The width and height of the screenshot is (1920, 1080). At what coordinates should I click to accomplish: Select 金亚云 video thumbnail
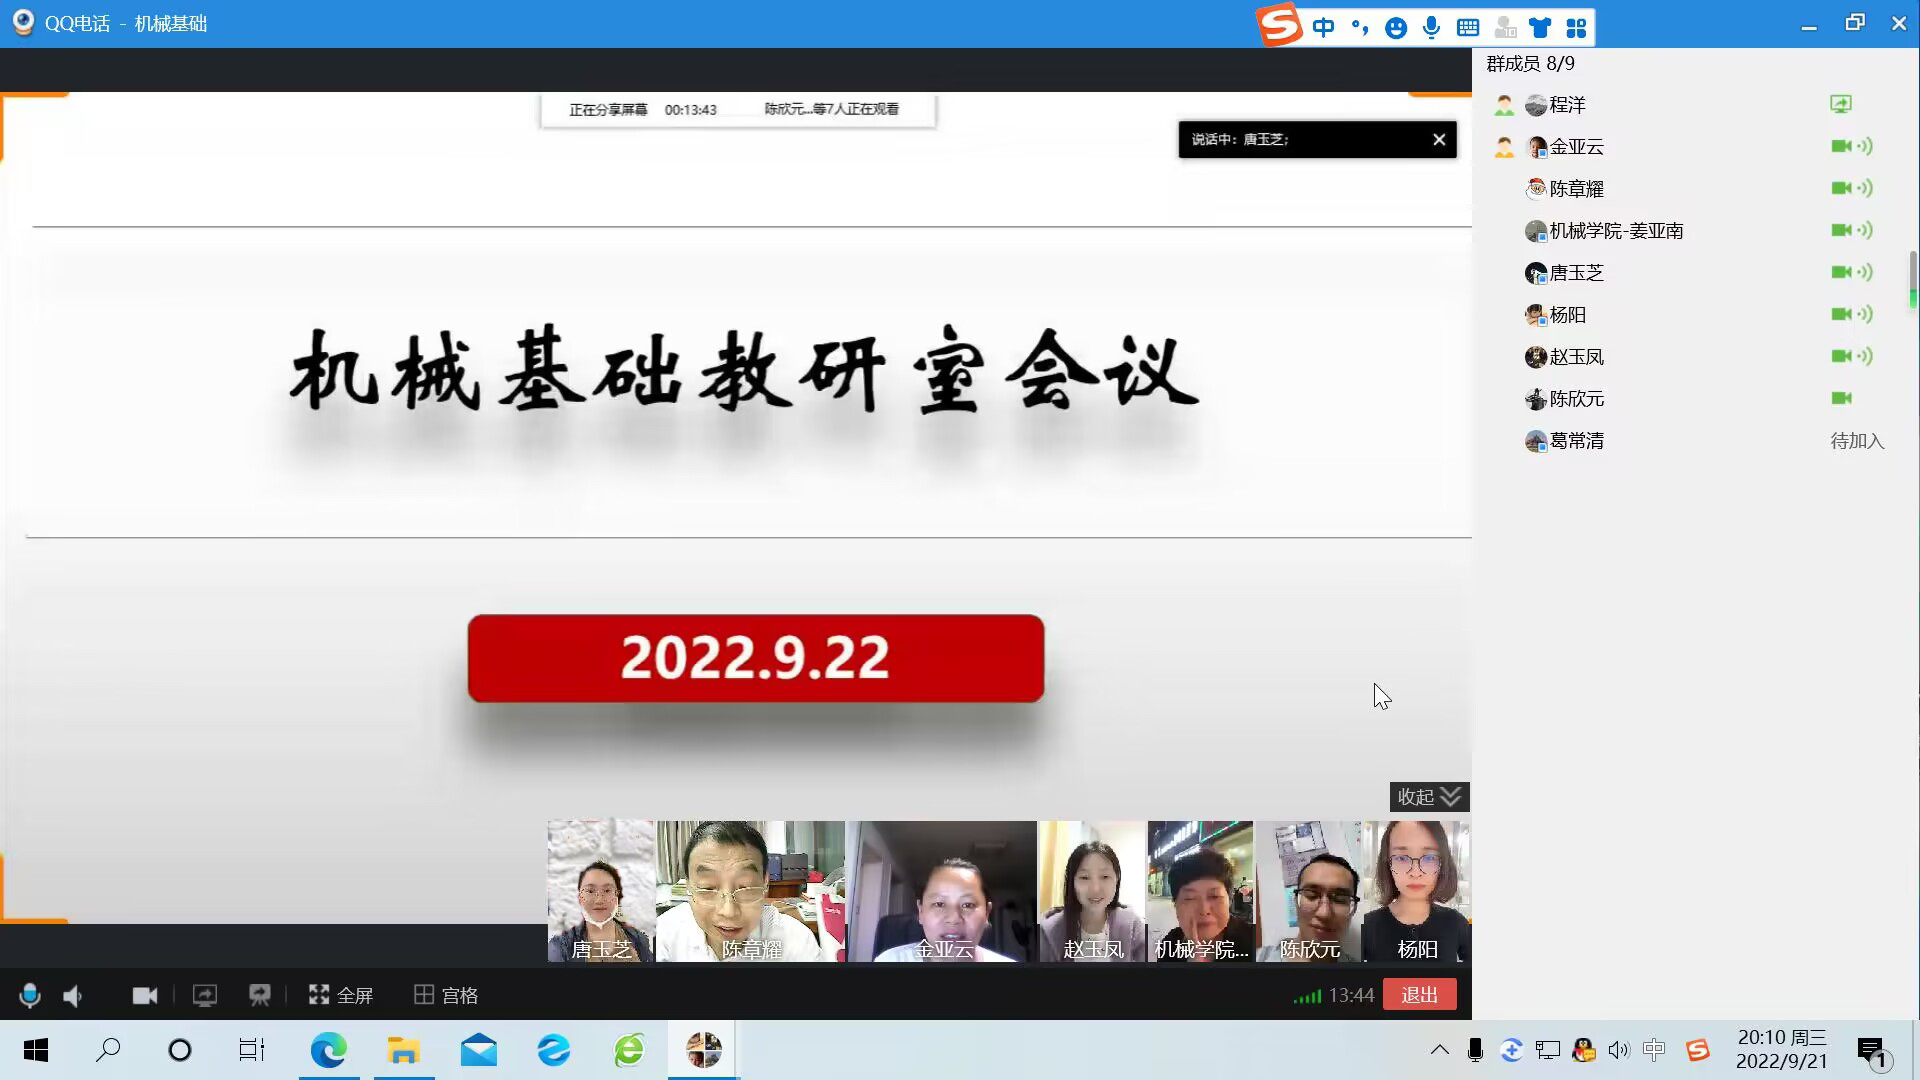942,891
